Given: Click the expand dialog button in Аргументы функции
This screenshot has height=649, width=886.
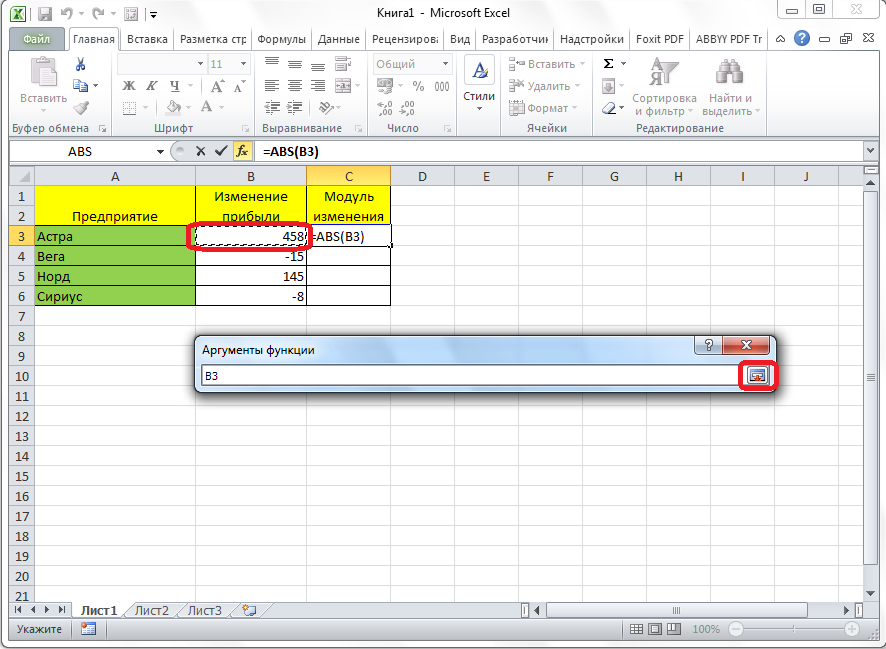Looking at the screenshot, I should (758, 375).
